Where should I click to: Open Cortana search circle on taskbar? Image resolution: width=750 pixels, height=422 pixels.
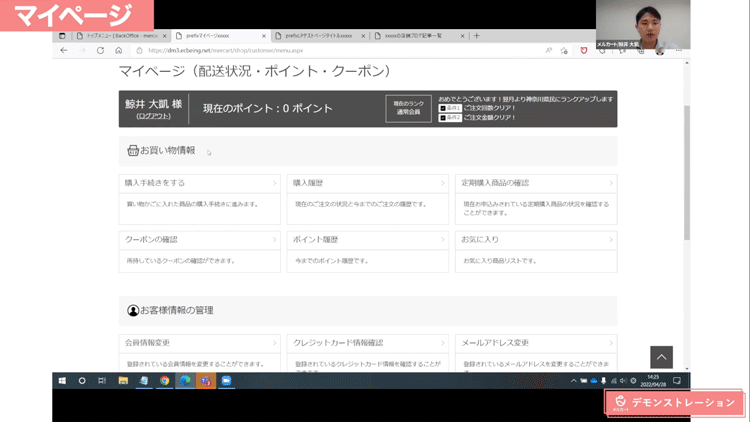[82, 381]
